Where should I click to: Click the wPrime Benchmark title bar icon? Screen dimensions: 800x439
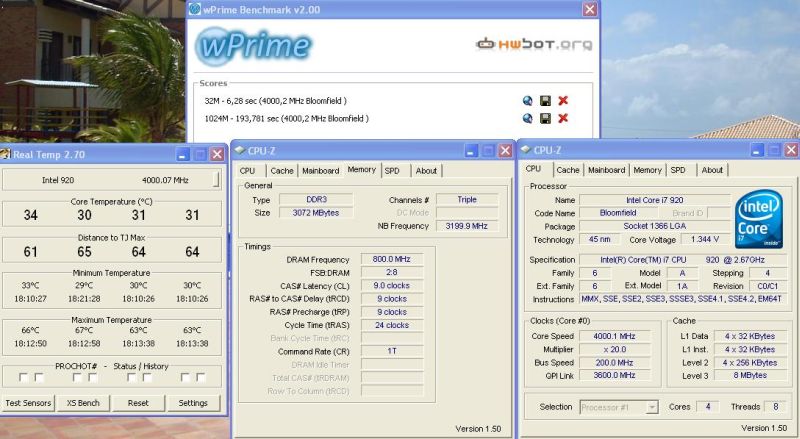[x=195, y=9]
